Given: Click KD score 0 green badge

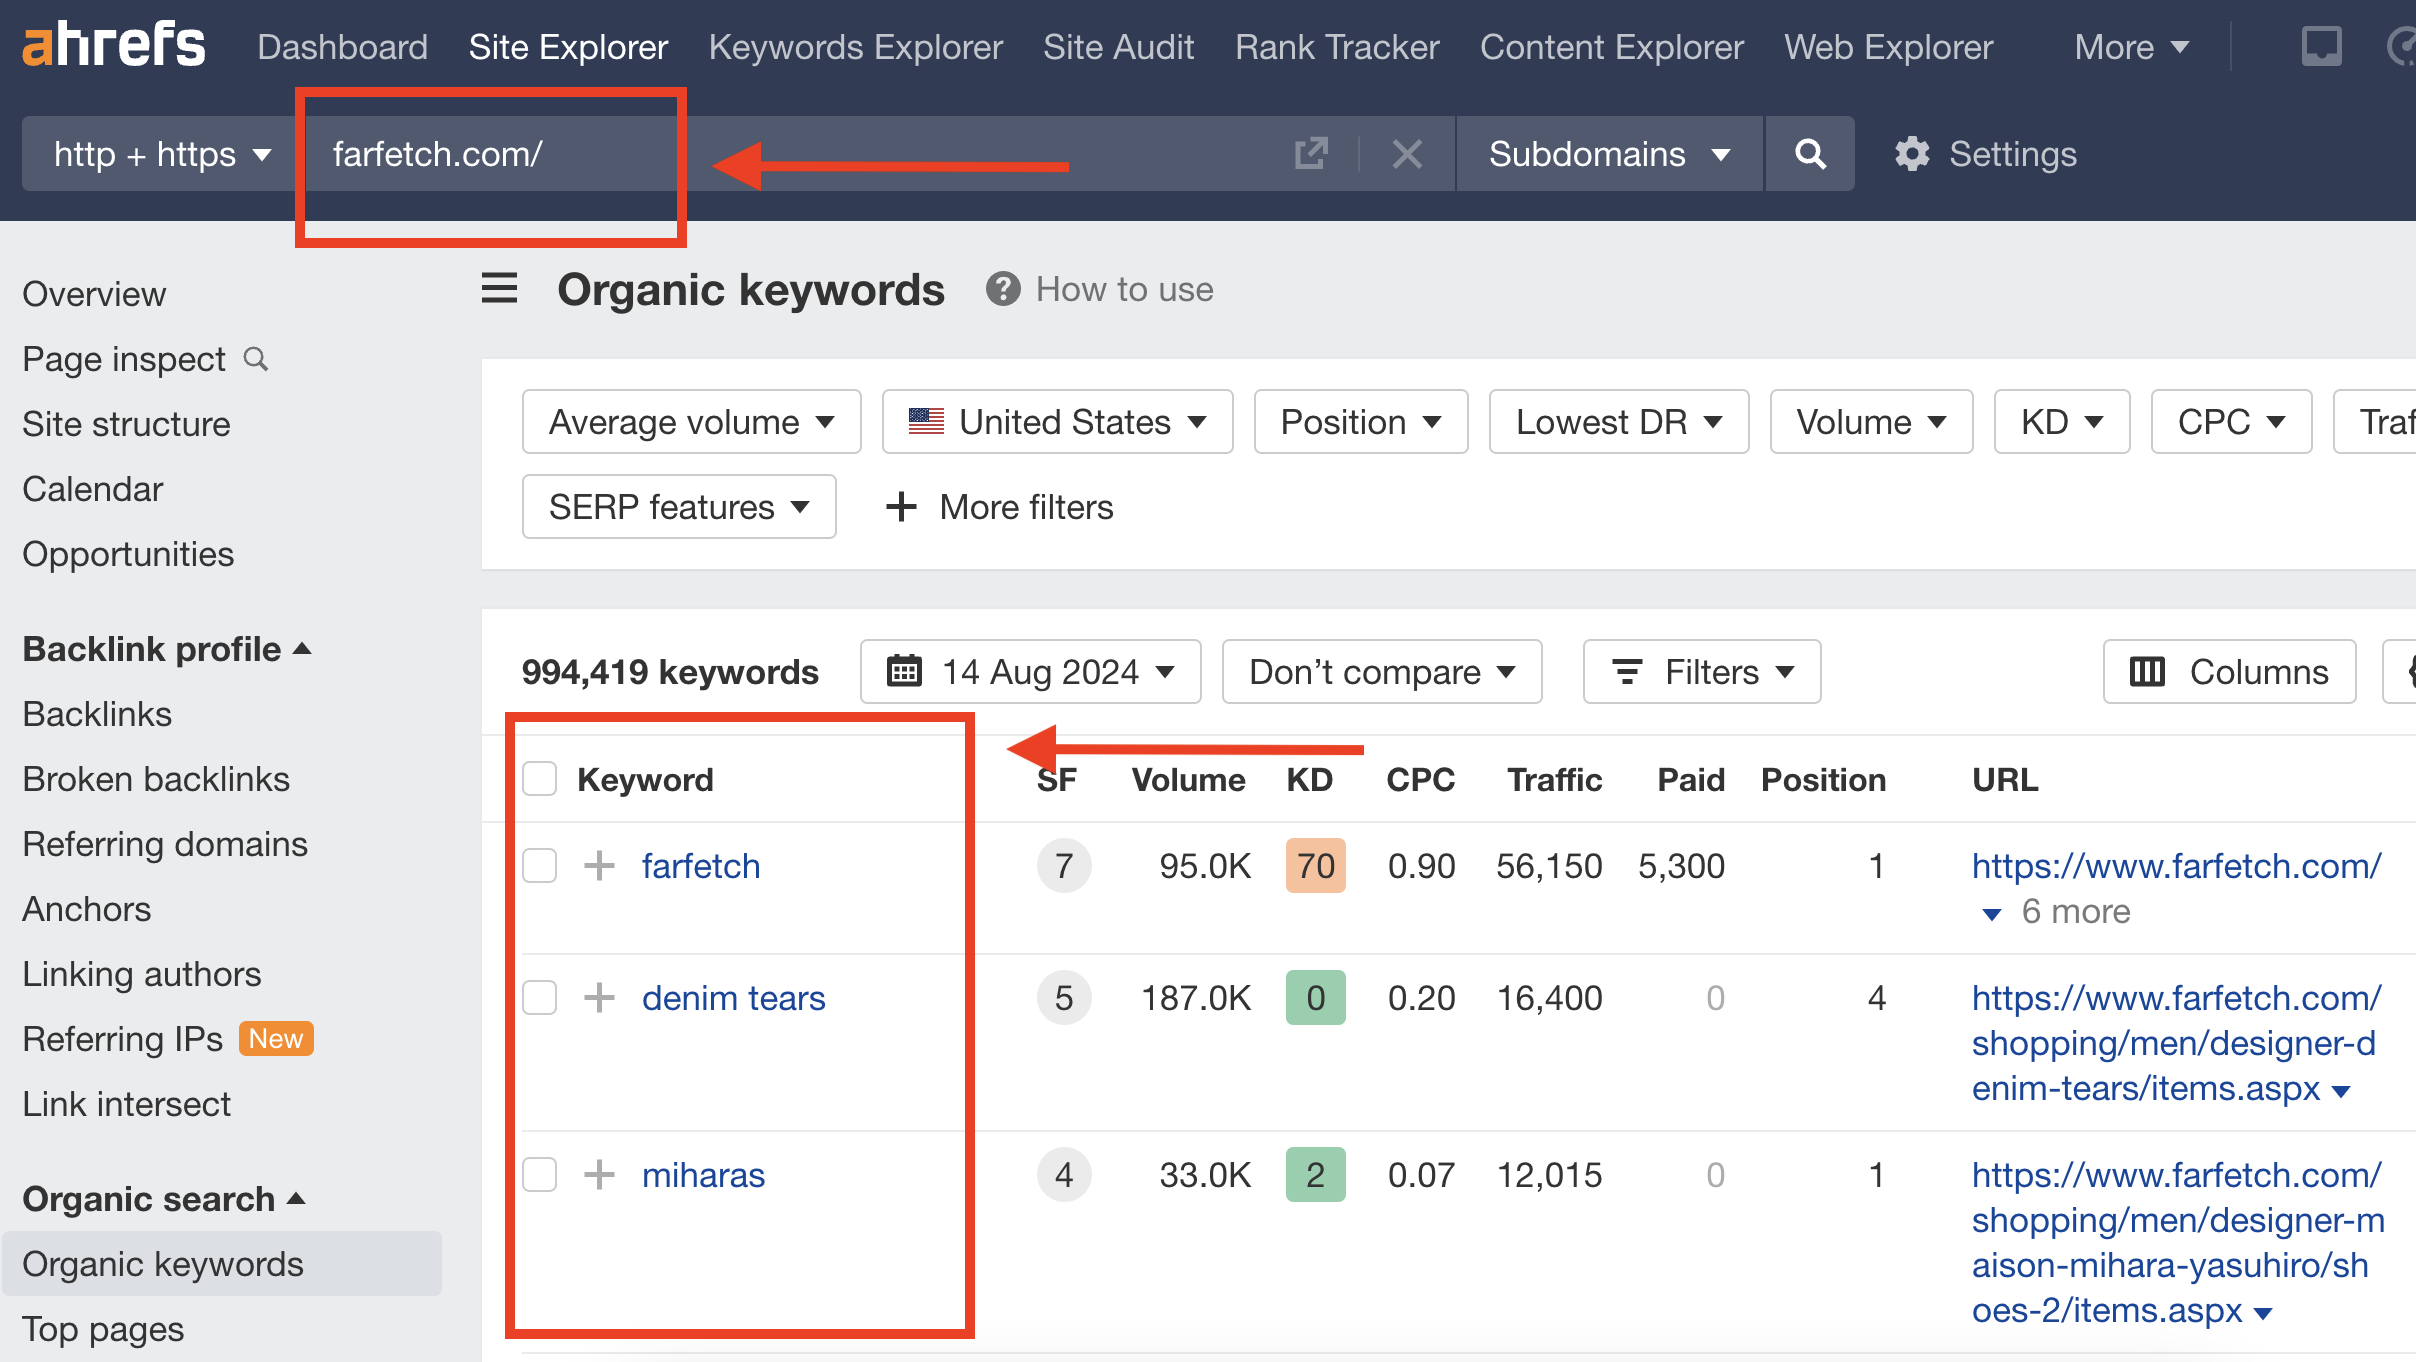Looking at the screenshot, I should [1316, 998].
